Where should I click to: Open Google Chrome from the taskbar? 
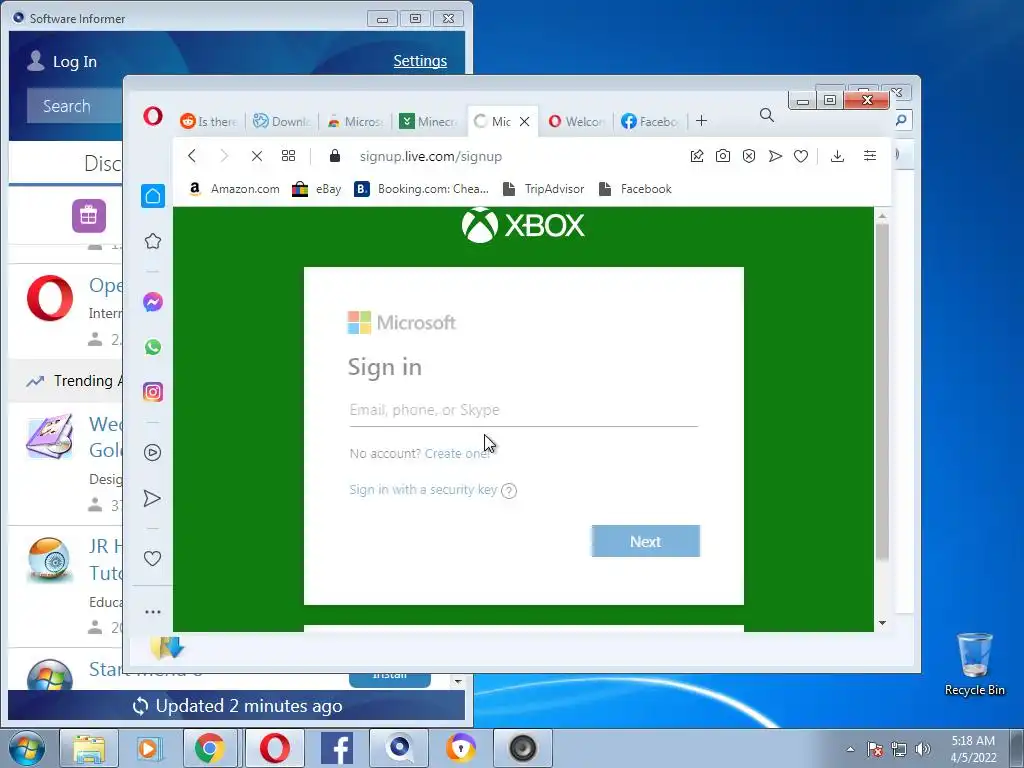click(210, 748)
